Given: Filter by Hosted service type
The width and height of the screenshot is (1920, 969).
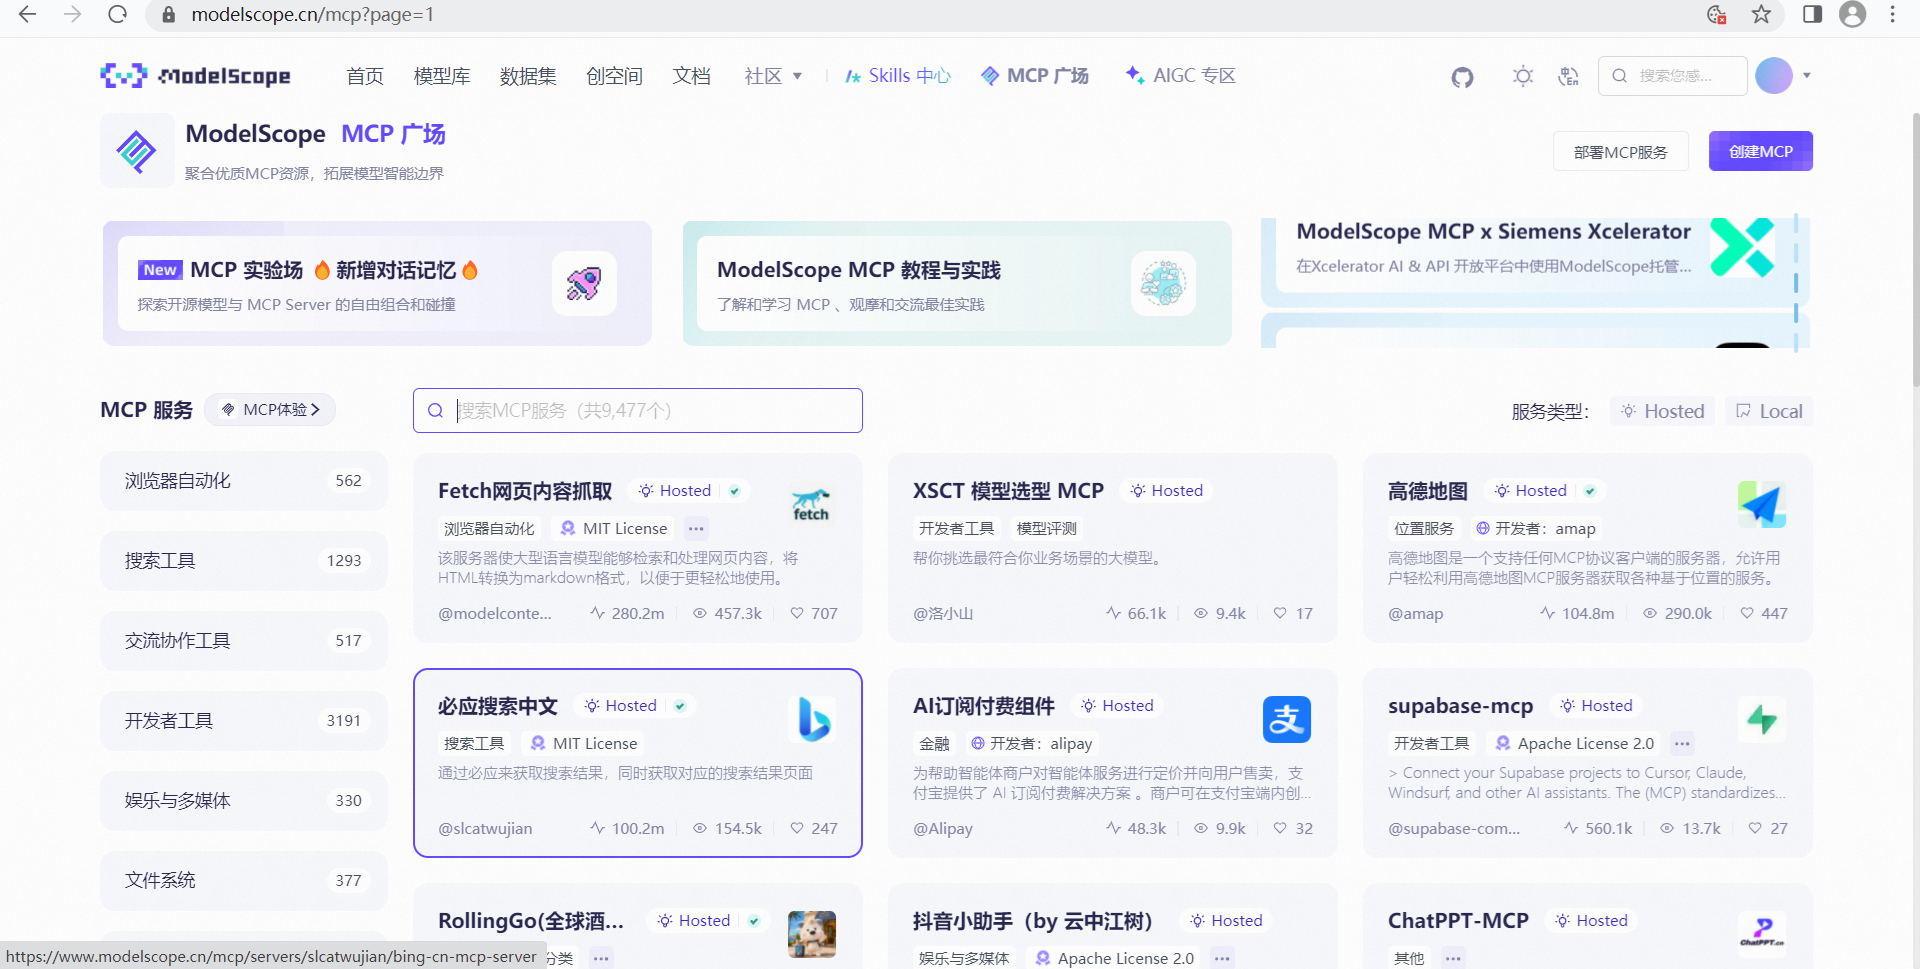Looking at the screenshot, I should (1662, 411).
